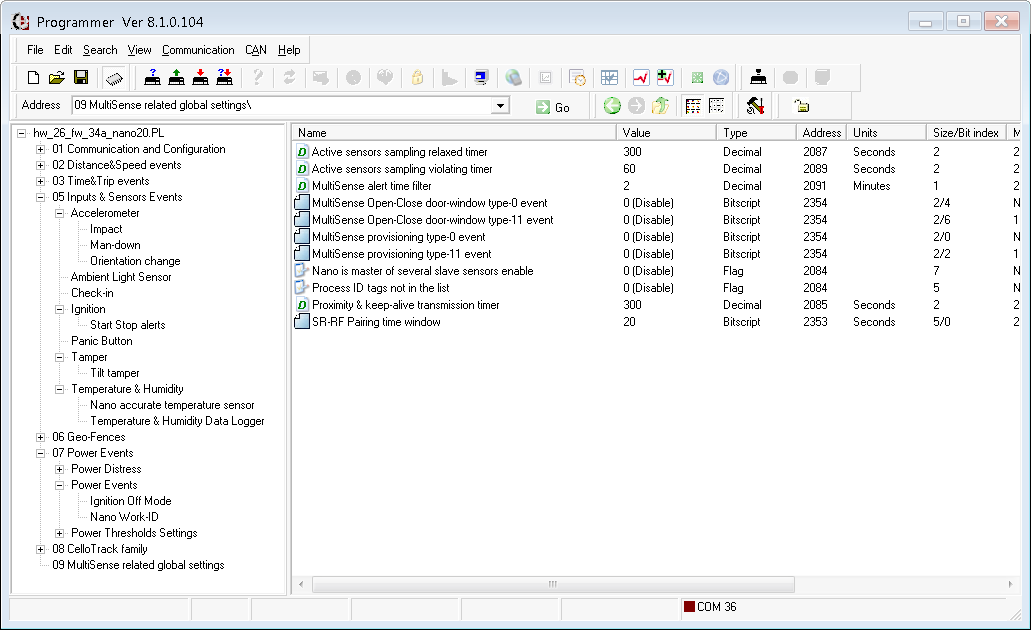Switch to the colored detail list view

point(692,106)
